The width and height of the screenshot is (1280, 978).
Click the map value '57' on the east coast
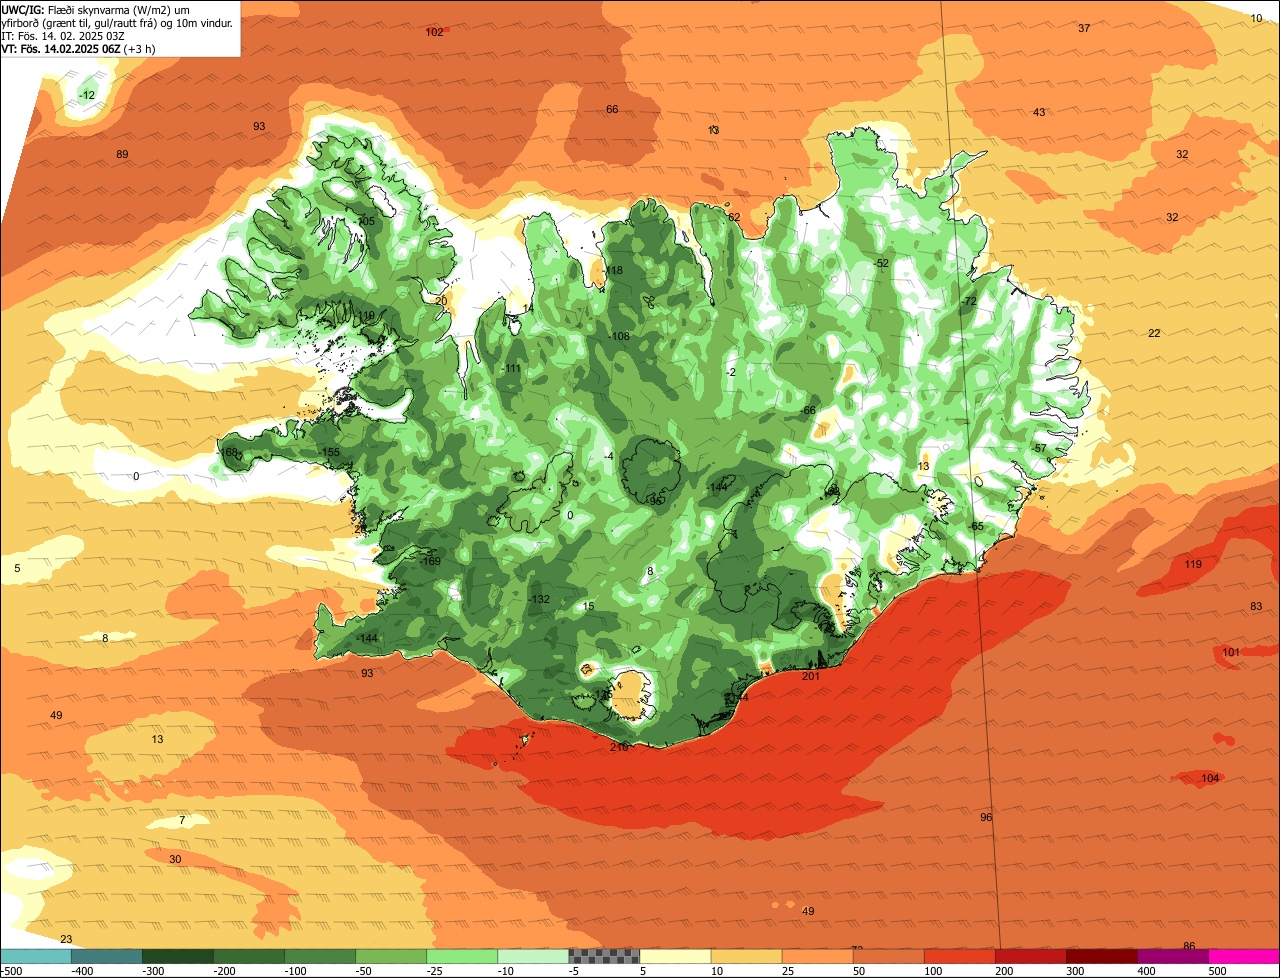[1040, 448]
